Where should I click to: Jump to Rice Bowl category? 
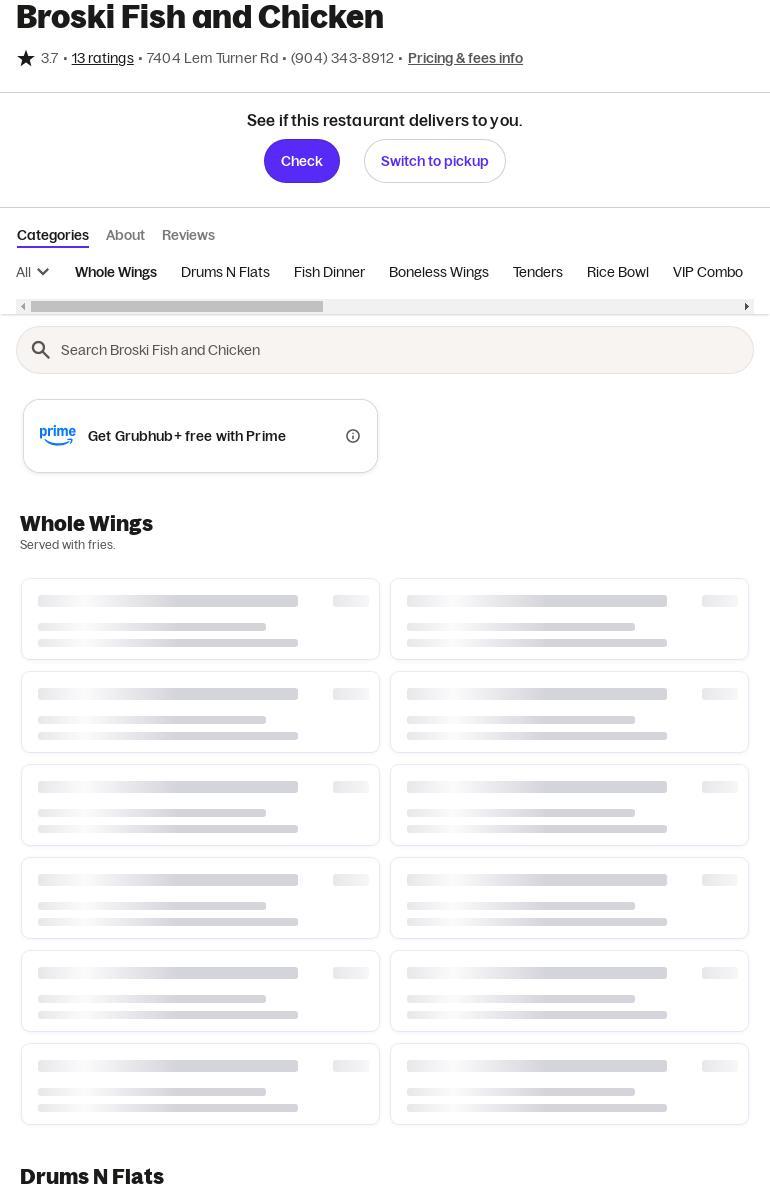point(618,272)
